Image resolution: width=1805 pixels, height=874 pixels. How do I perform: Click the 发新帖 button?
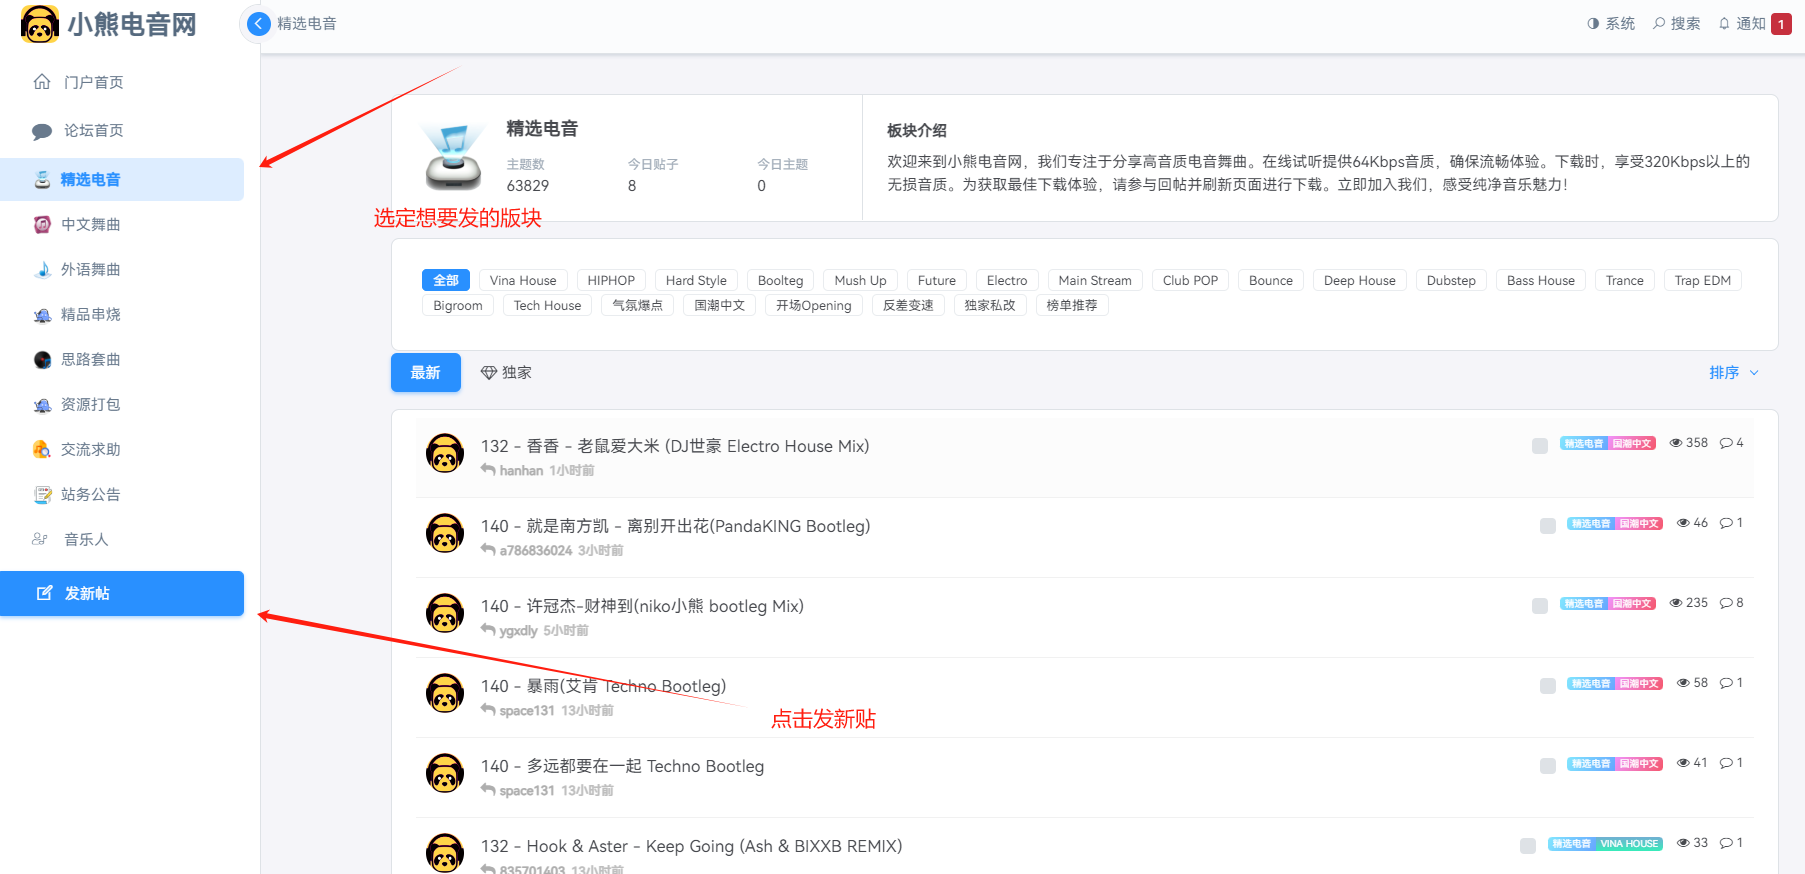click(x=122, y=594)
